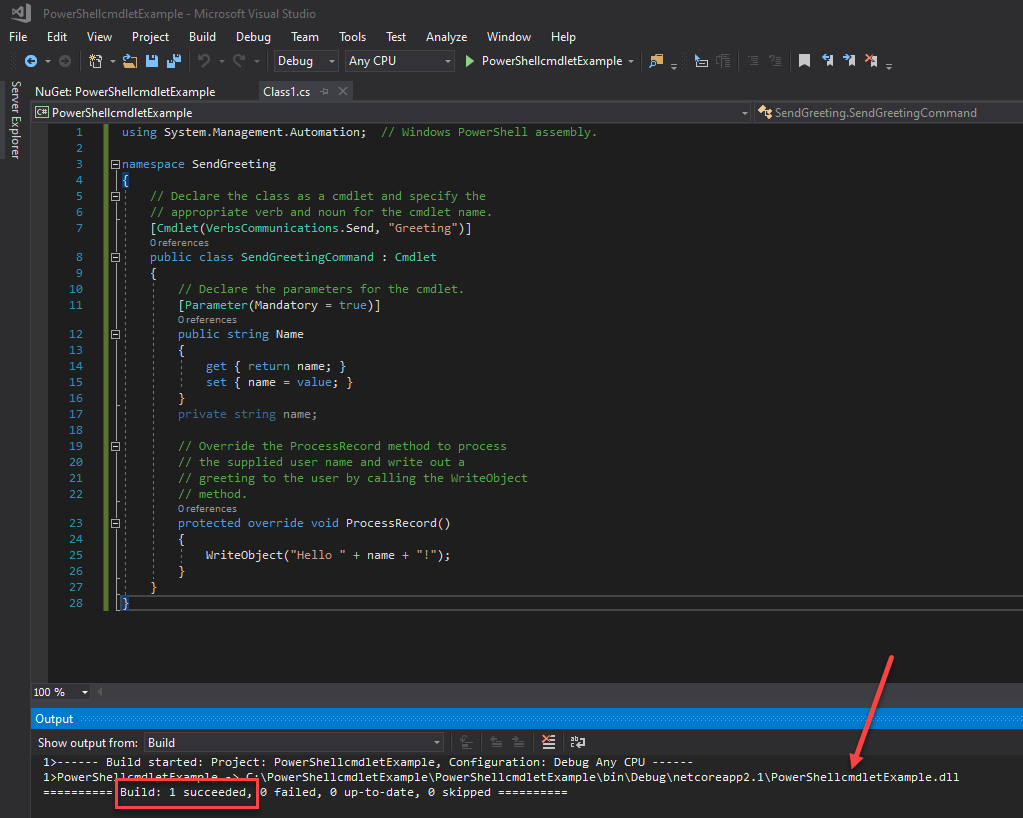Clear all bookmarks icon with red X
This screenshot has height=818, width=1023.
click(871, 61)
